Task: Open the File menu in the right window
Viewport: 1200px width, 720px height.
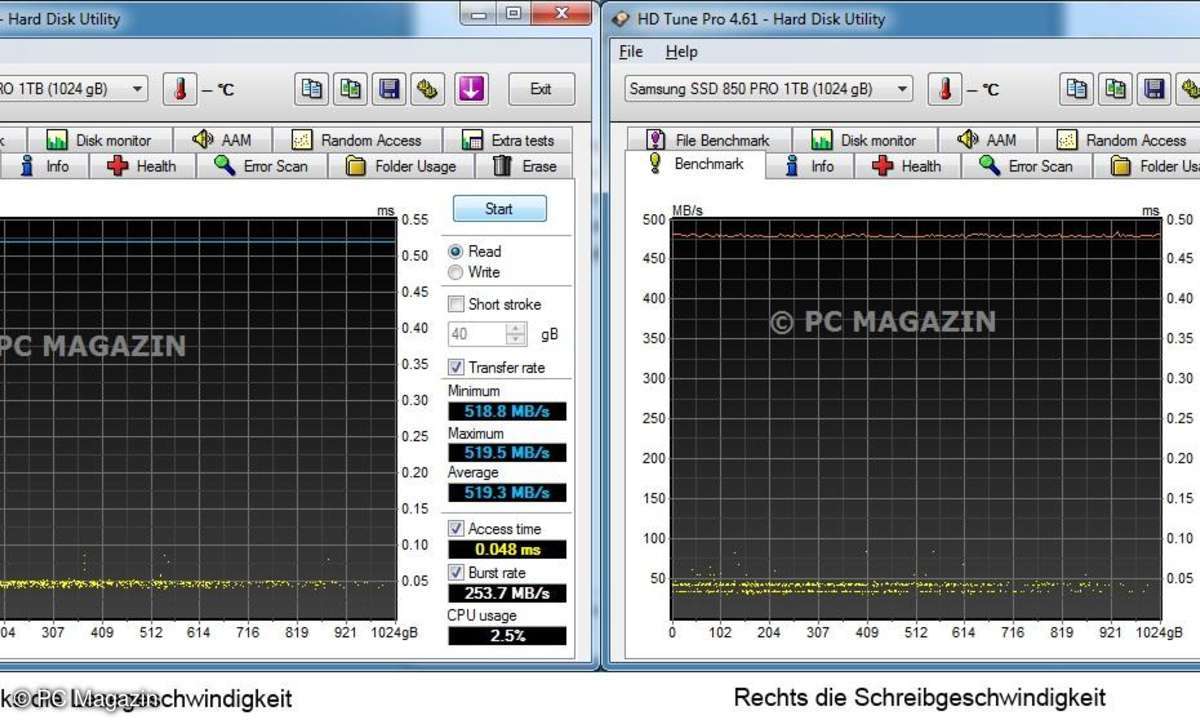Action: point(631,52)
